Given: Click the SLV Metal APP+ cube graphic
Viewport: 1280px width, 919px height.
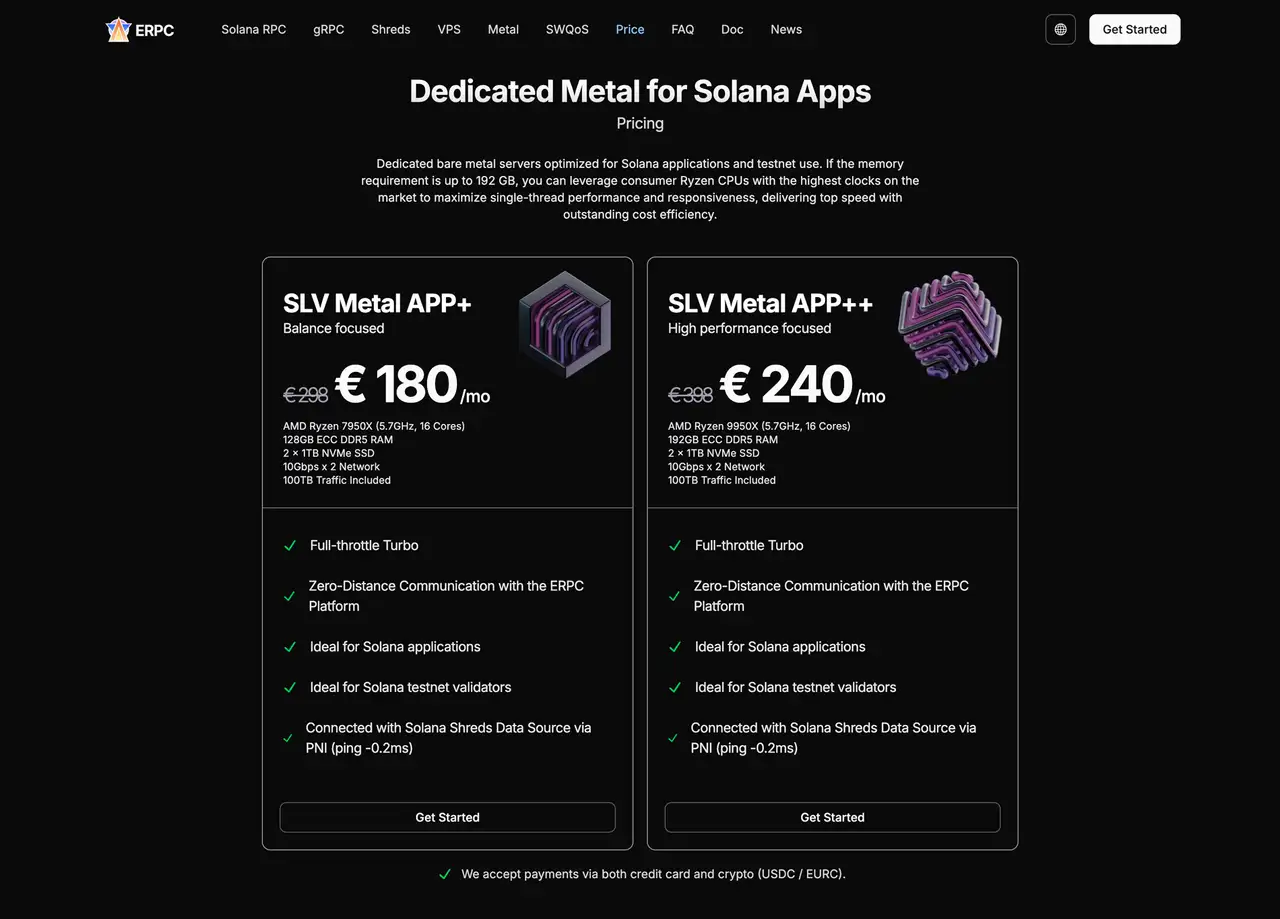Looking at the screenshot, I should click(x=565, y=325).
